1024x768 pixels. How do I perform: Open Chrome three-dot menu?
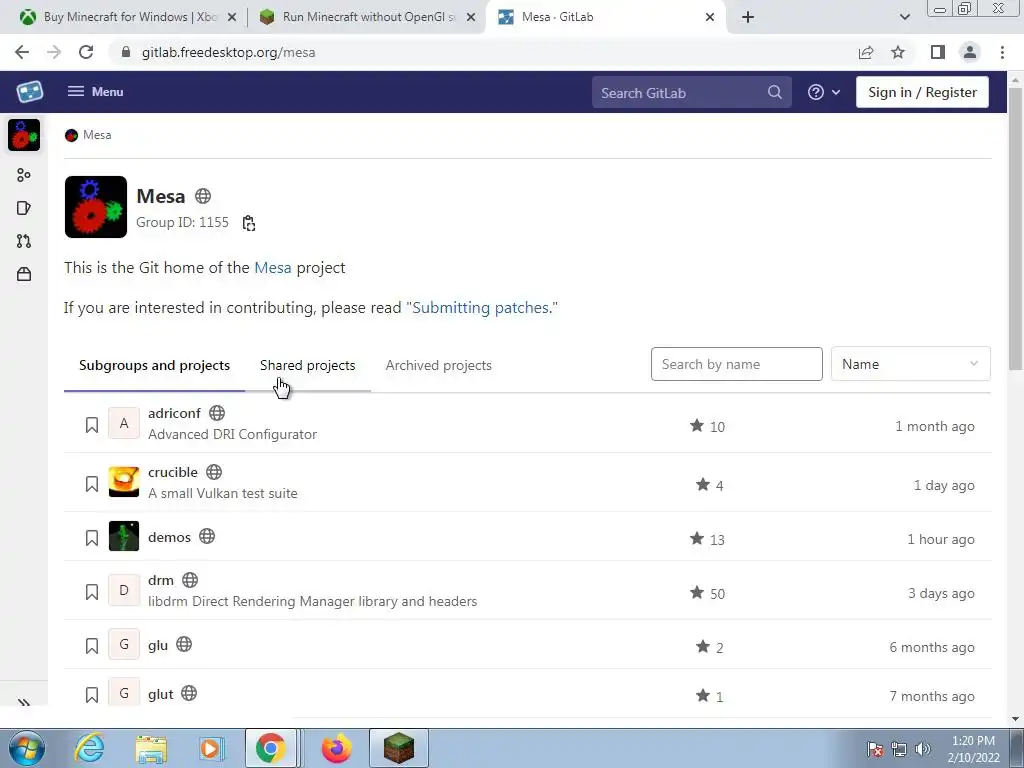pos(1002,52)
